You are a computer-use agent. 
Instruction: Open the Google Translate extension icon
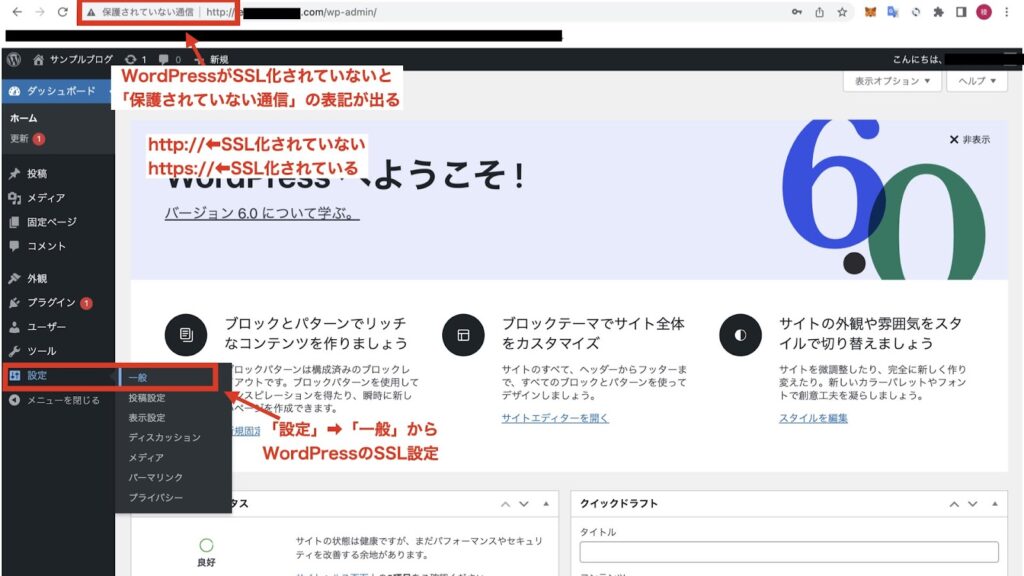(x=893, y=12)
